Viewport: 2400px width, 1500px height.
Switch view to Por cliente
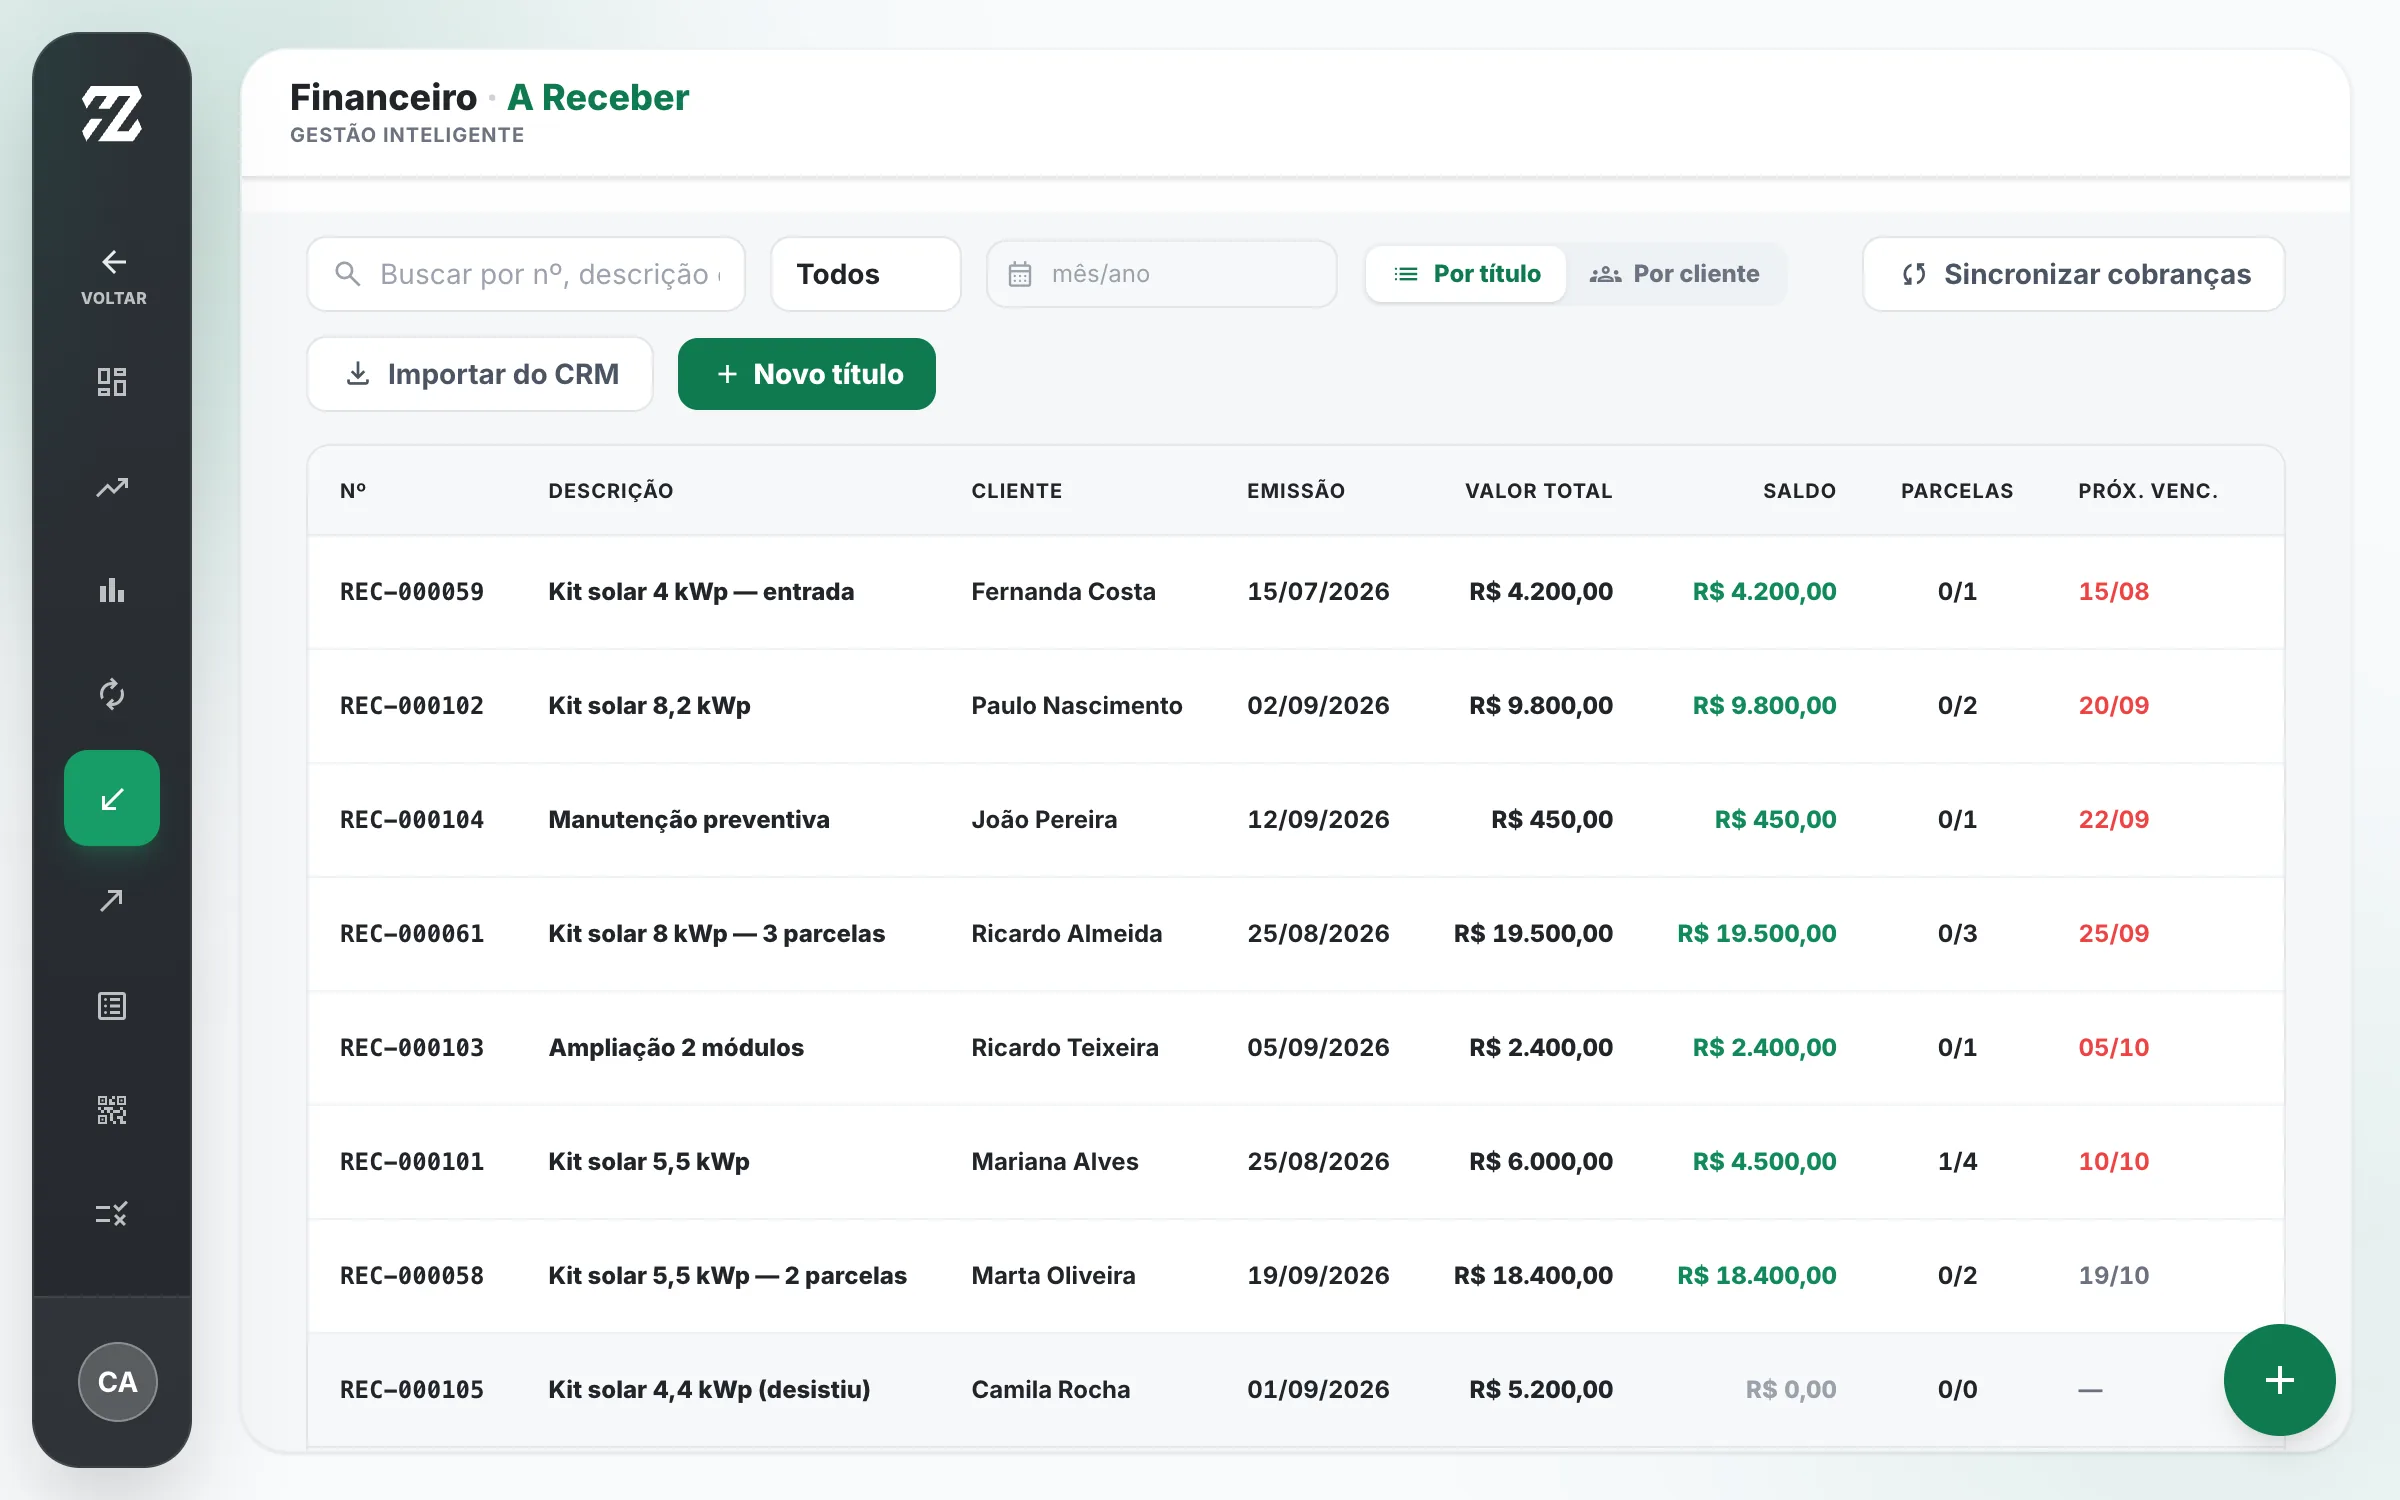[x=1675, y=274]
